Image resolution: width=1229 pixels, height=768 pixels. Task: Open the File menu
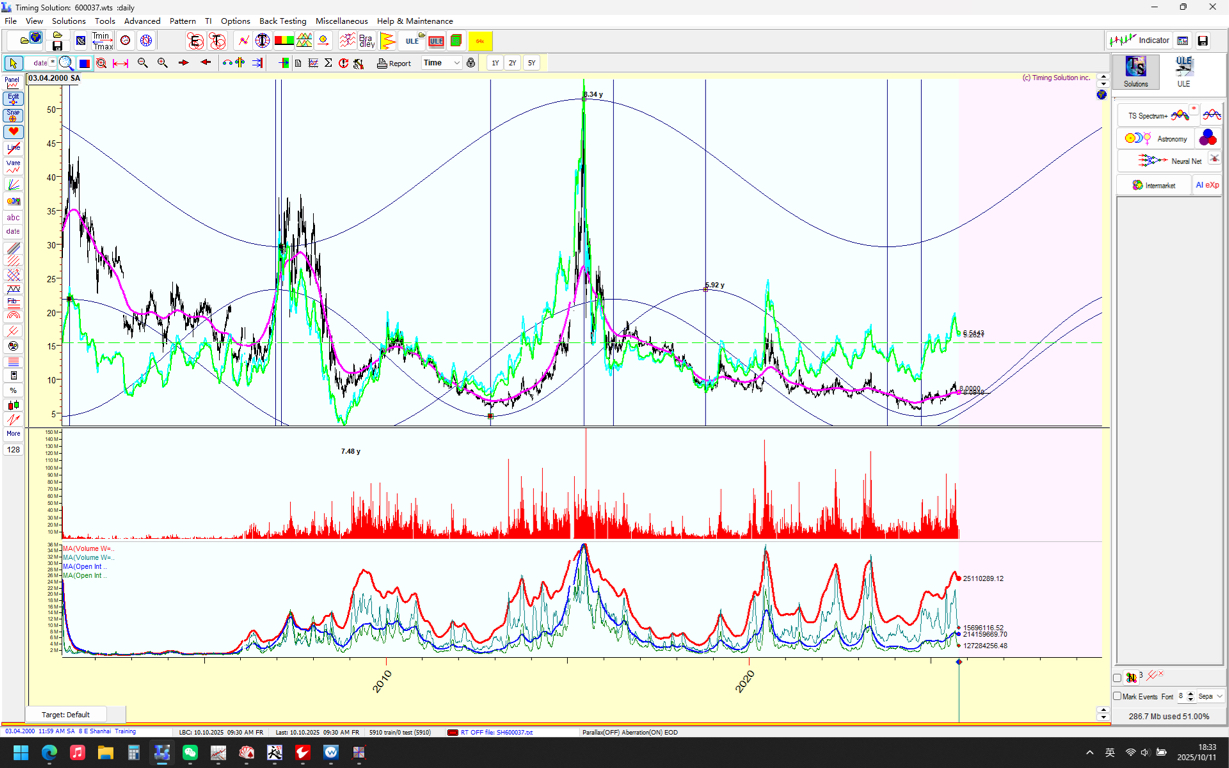[11, 21]
